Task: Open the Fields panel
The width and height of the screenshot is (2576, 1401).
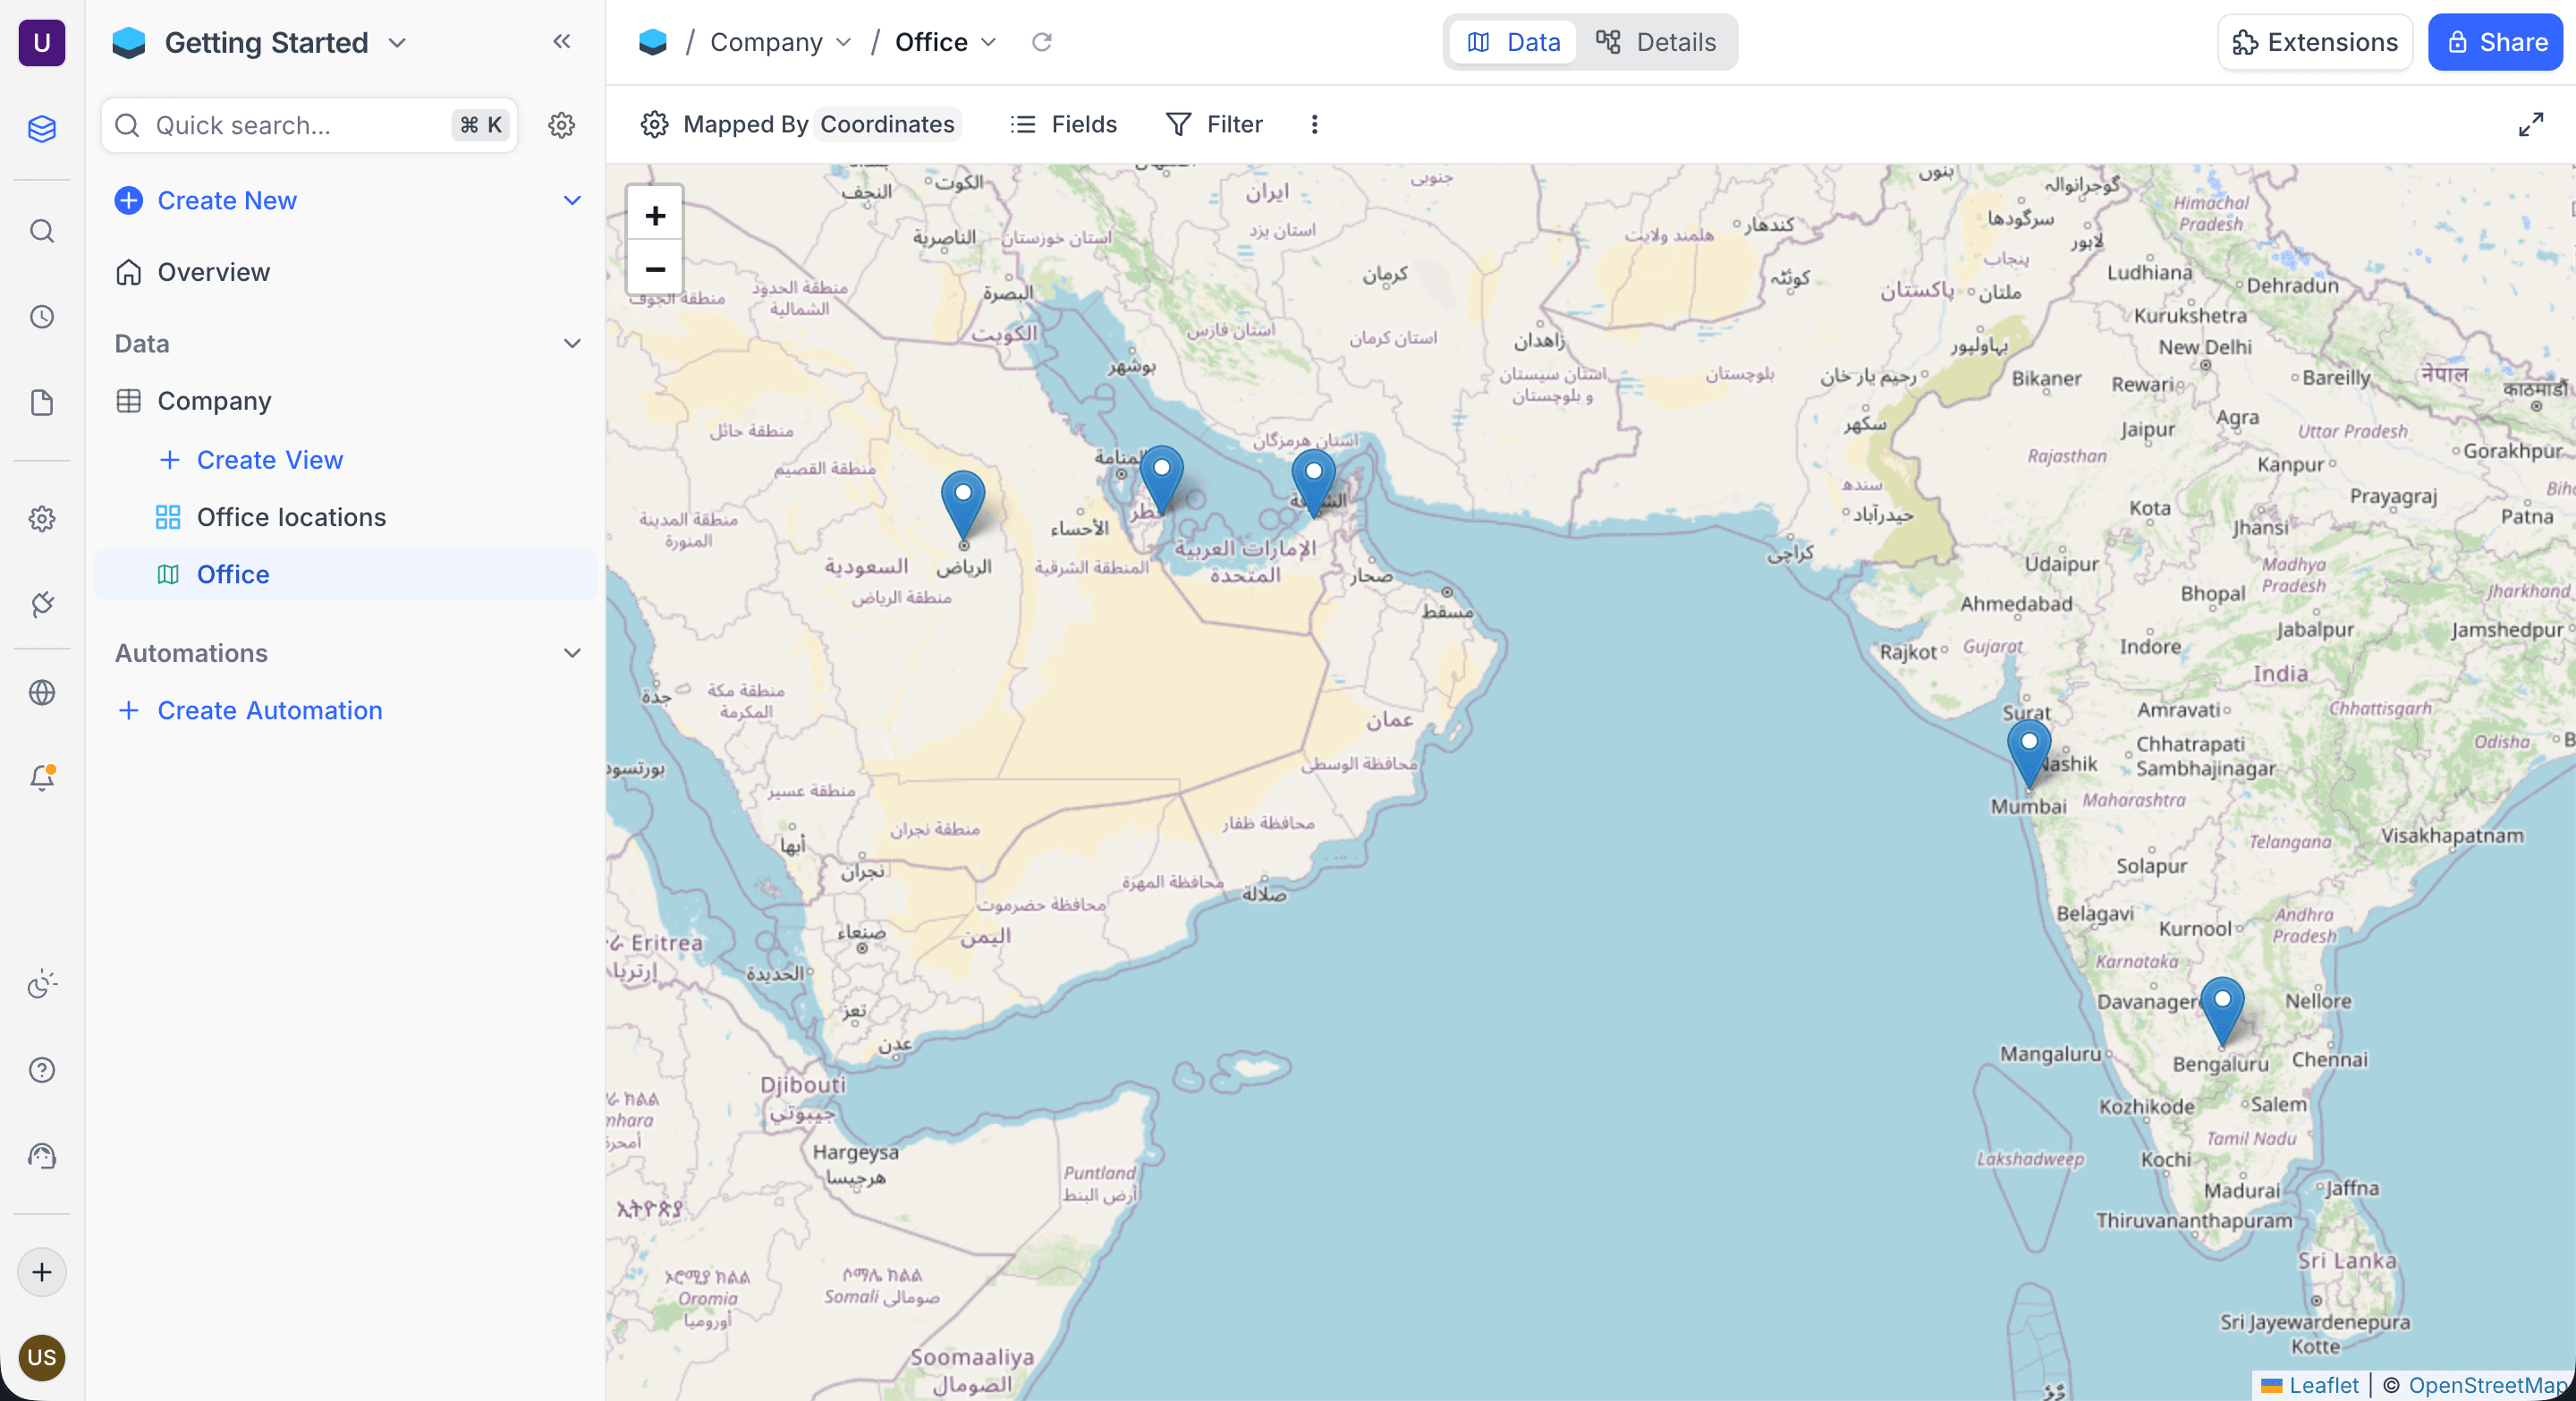Action: [x=1063, y=124]
